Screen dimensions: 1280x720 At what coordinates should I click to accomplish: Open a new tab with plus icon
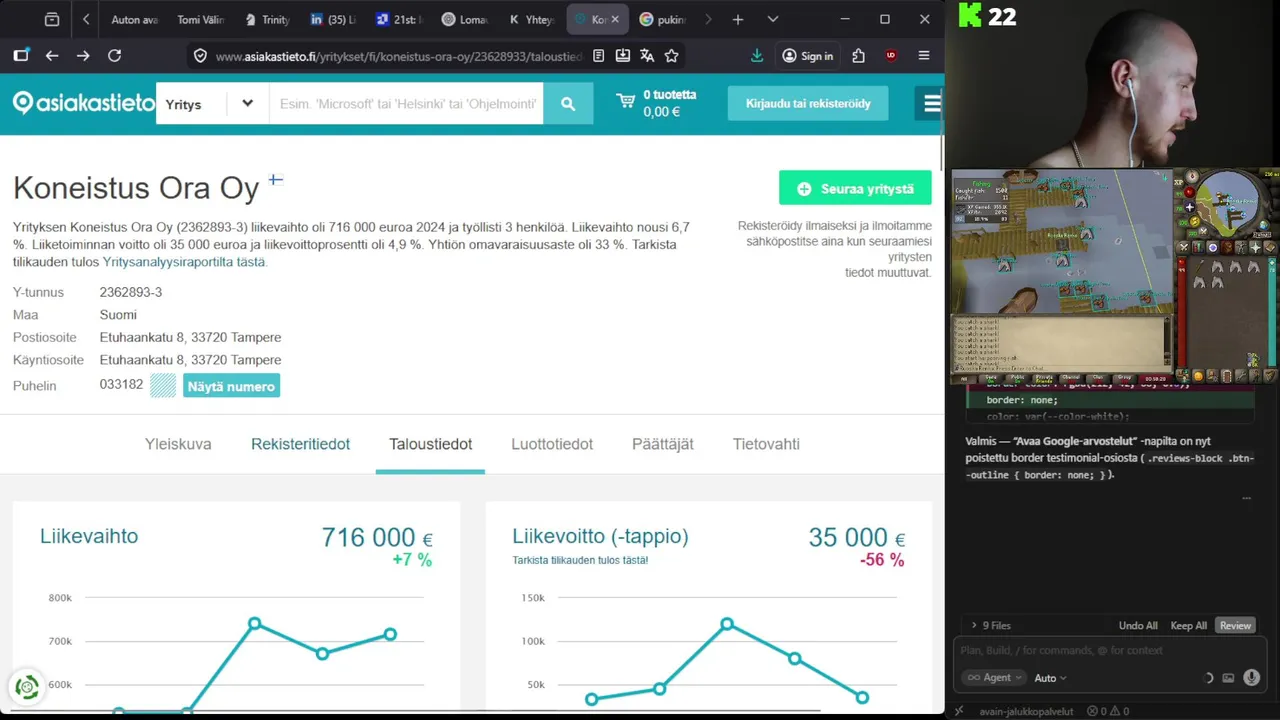[x=738, y=19]
